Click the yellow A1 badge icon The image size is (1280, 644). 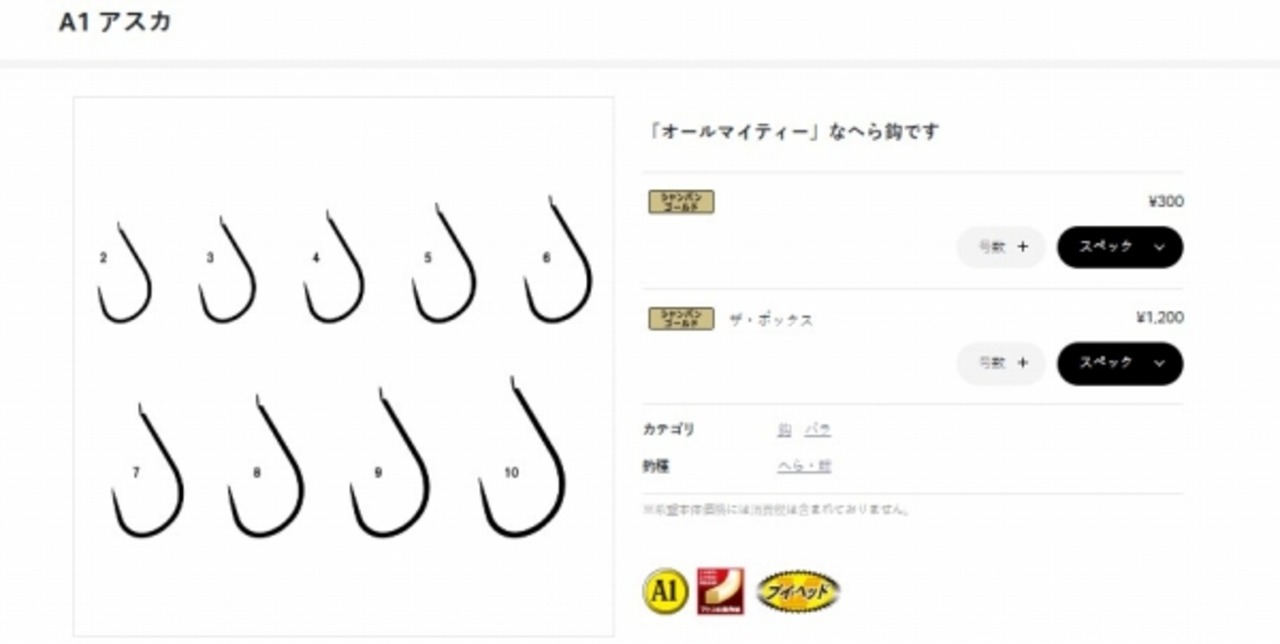click(x=665, y=590)
